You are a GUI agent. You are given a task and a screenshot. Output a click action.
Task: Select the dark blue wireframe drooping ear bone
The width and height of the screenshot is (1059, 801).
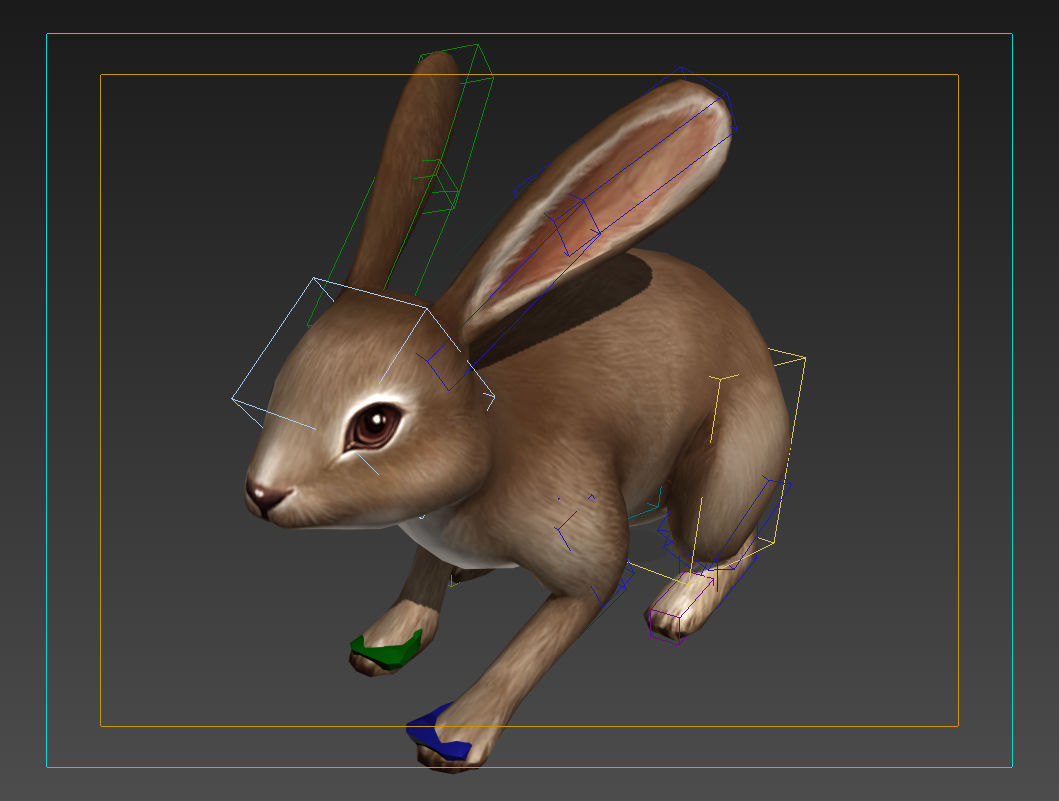[576, 229]
